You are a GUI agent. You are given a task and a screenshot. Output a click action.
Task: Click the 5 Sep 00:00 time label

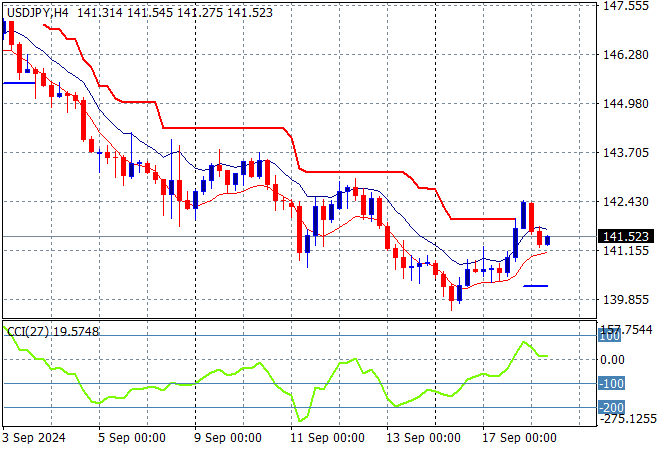pyautogui.click(x=132, y=438)
